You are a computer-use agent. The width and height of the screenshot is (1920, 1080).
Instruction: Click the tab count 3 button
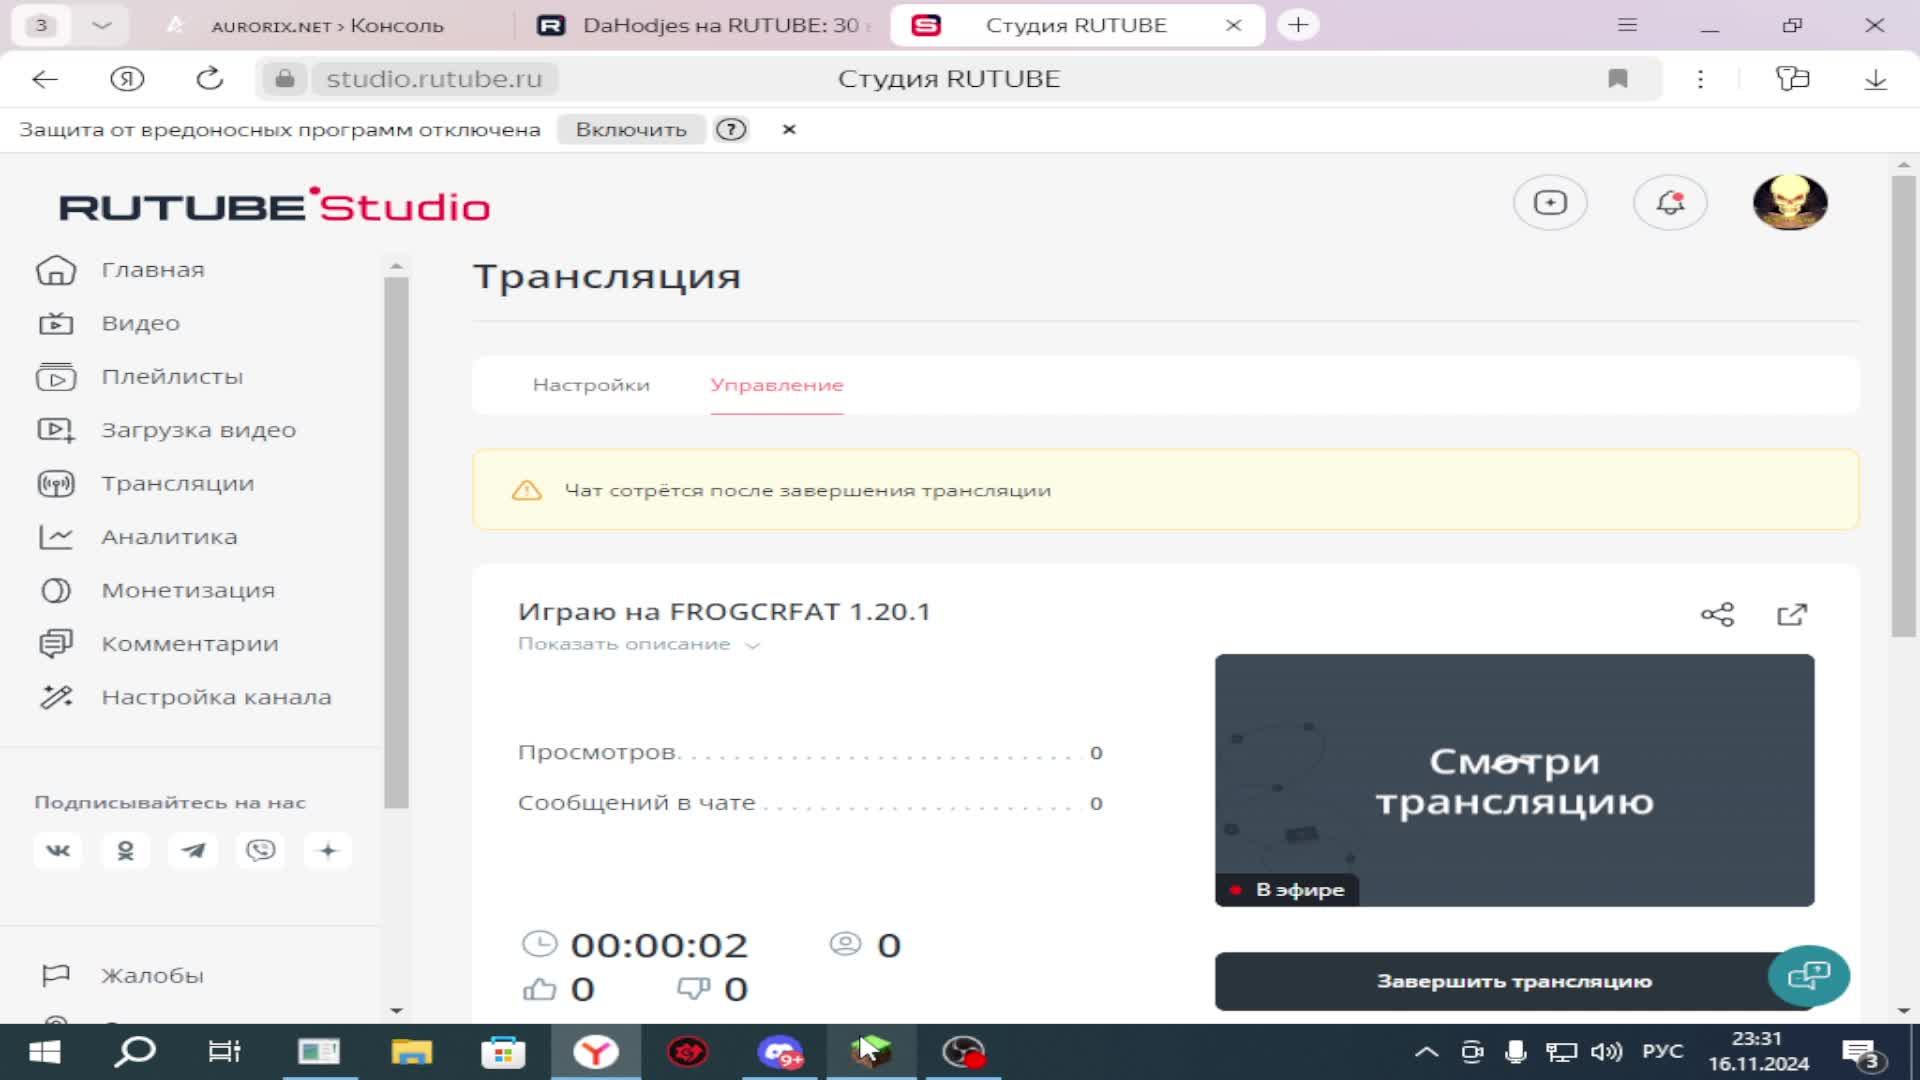(x=41, y=25)
